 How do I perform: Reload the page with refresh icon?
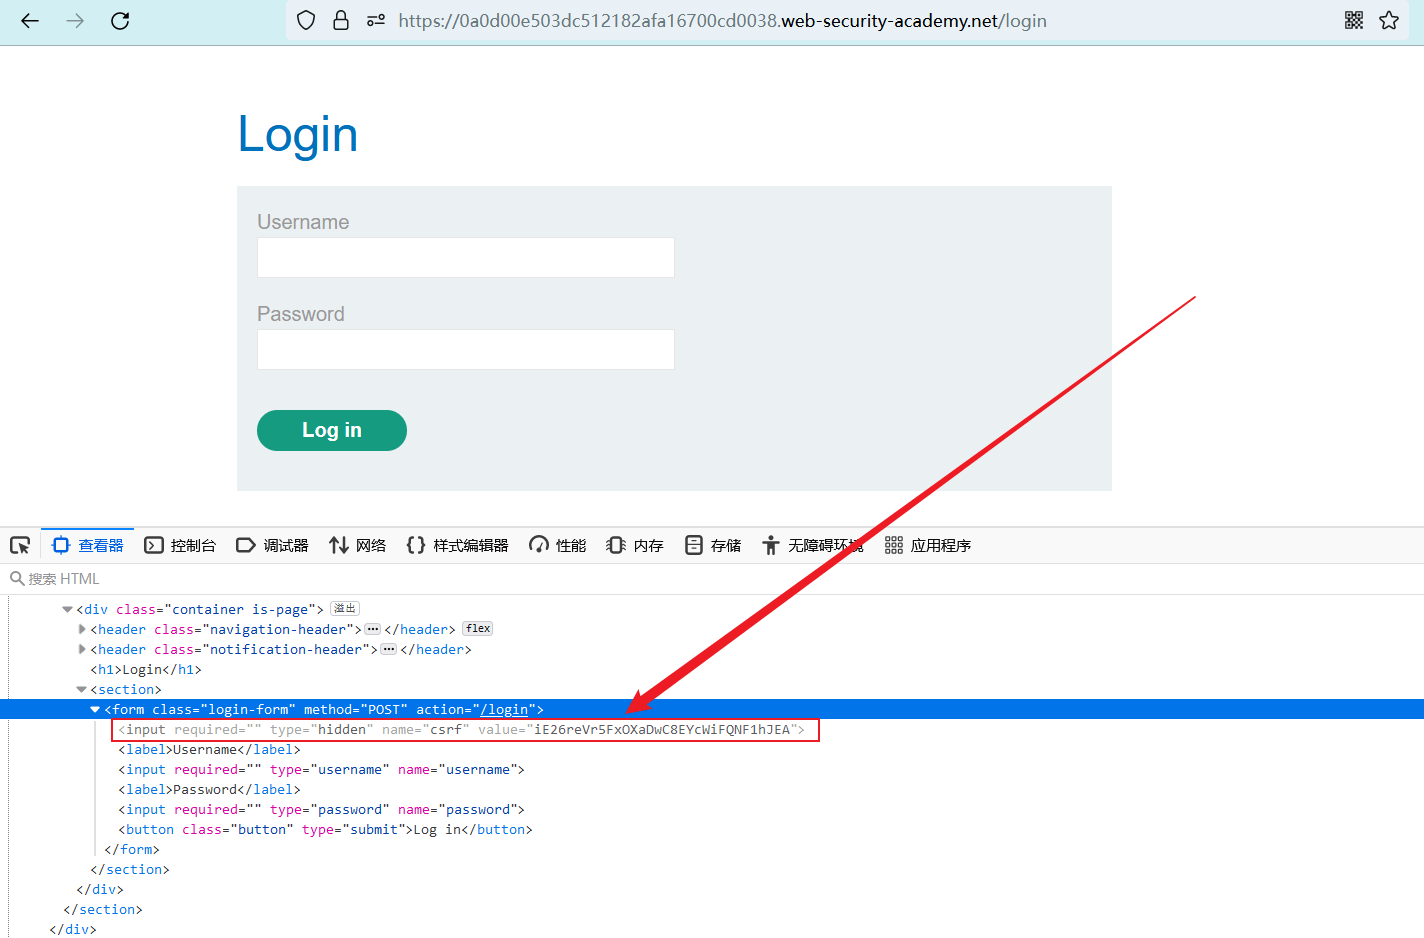(x=120, y=20)
